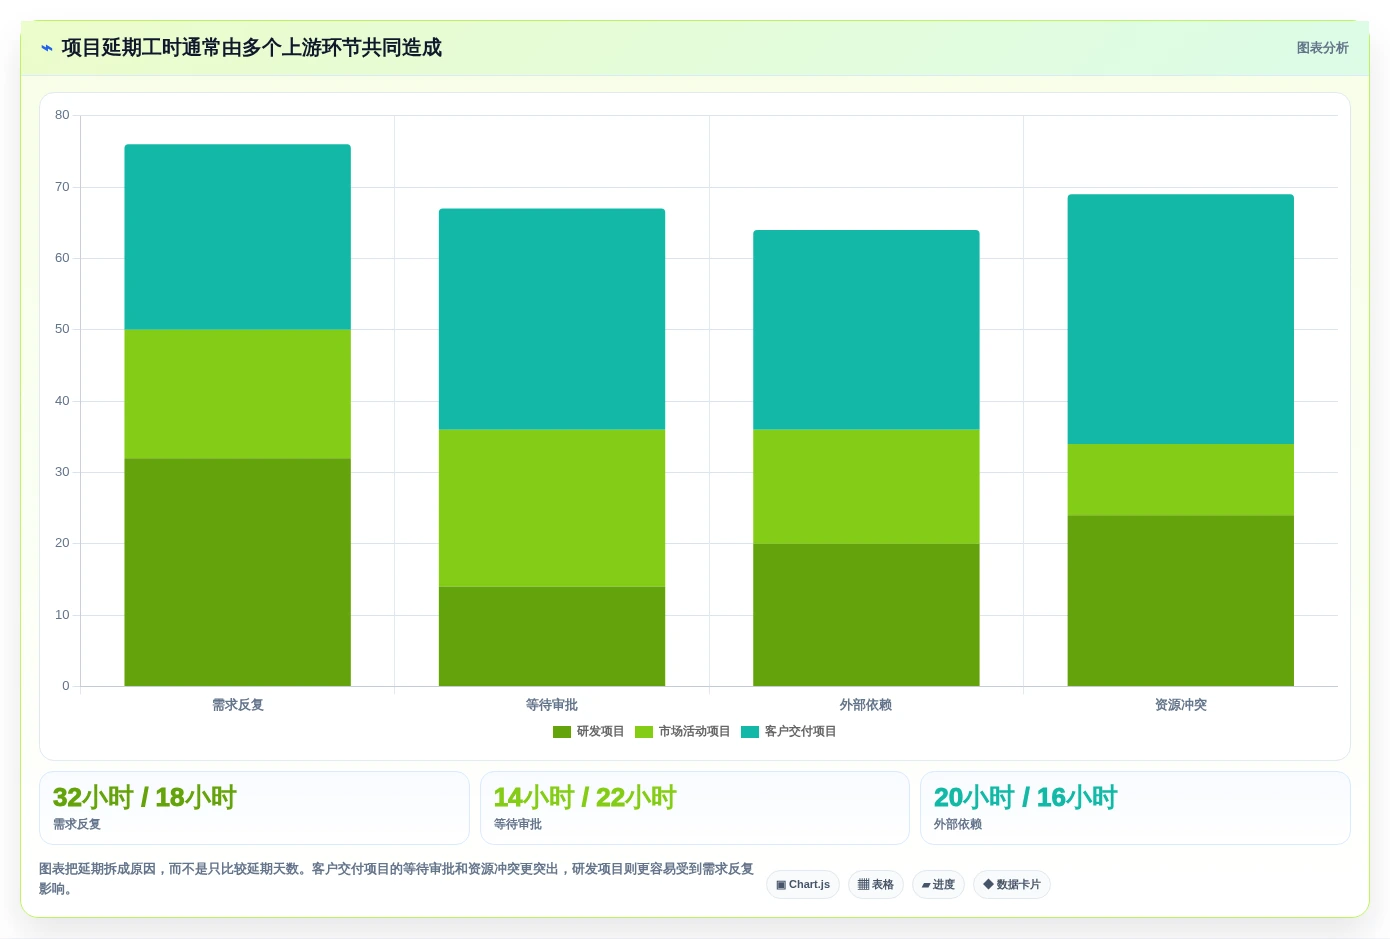
Task: Click the 需求反复 caption in first stat card
Action: point(77,825)
